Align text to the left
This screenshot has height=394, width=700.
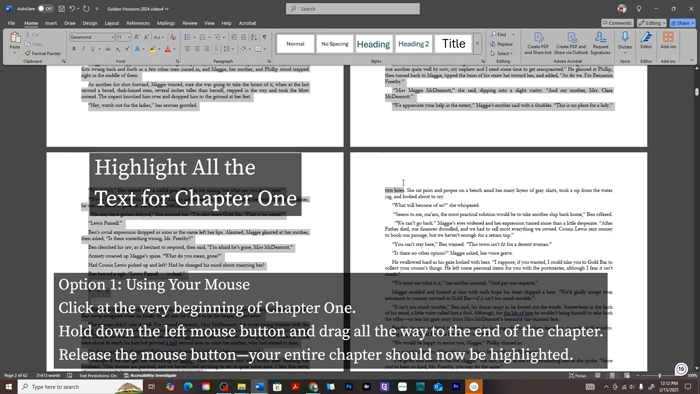tap(188, 49)
